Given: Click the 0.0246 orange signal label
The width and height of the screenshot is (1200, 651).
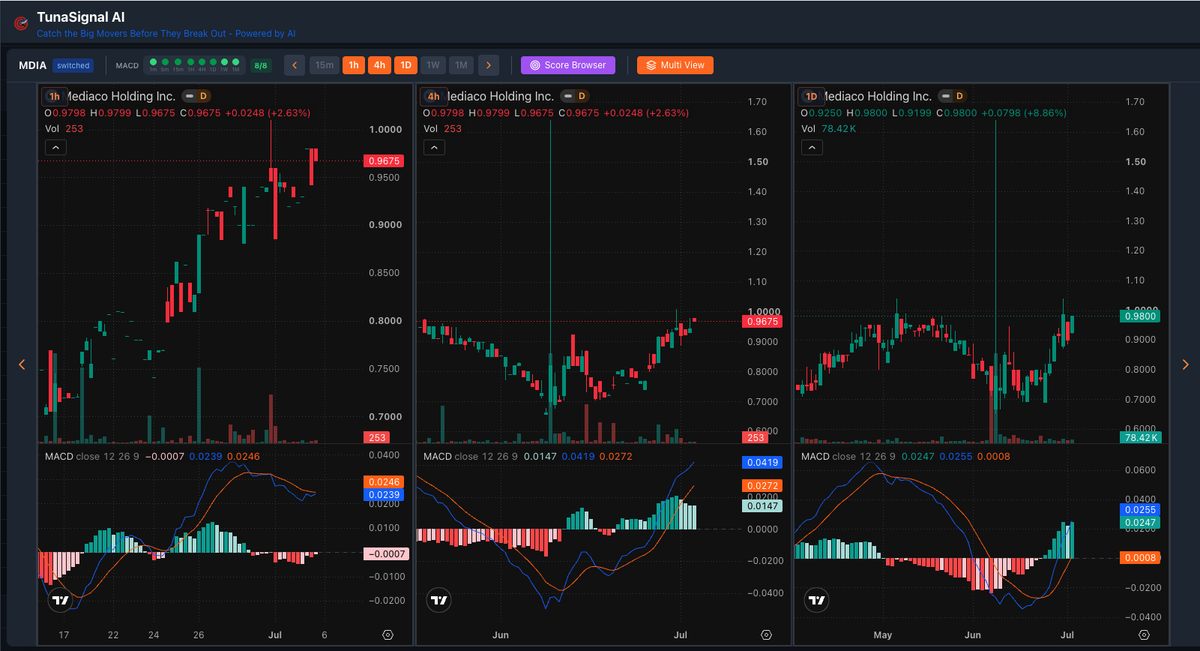Looking at the screenshot, I should [384, 482].
